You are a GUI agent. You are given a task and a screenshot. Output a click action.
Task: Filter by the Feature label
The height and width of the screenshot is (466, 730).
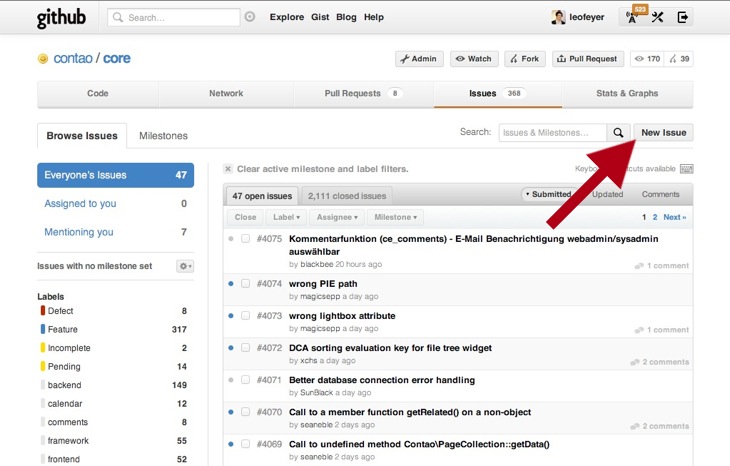tap(114, 330)
